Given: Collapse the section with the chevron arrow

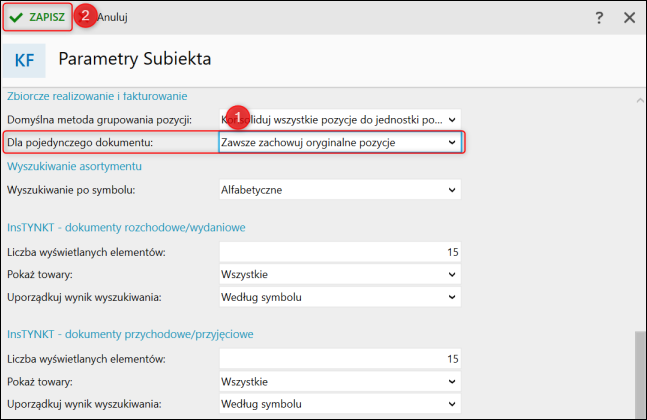Looking at the screenshot, I should (640, 100).
